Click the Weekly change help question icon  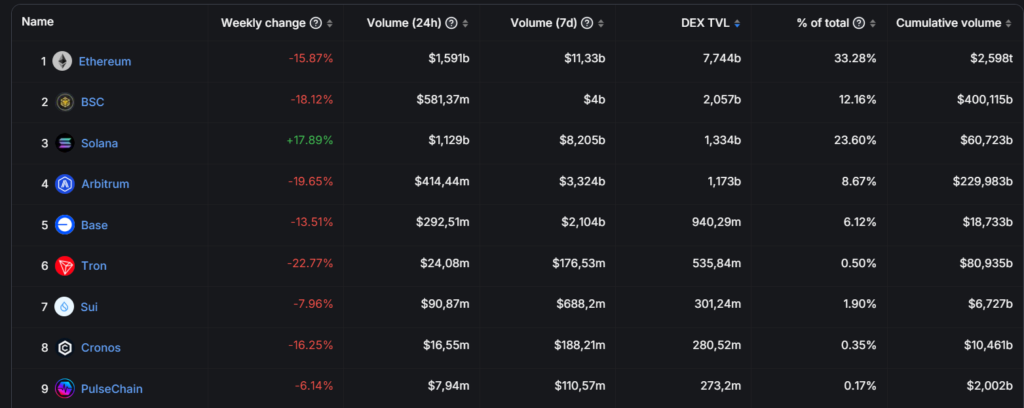316,23
